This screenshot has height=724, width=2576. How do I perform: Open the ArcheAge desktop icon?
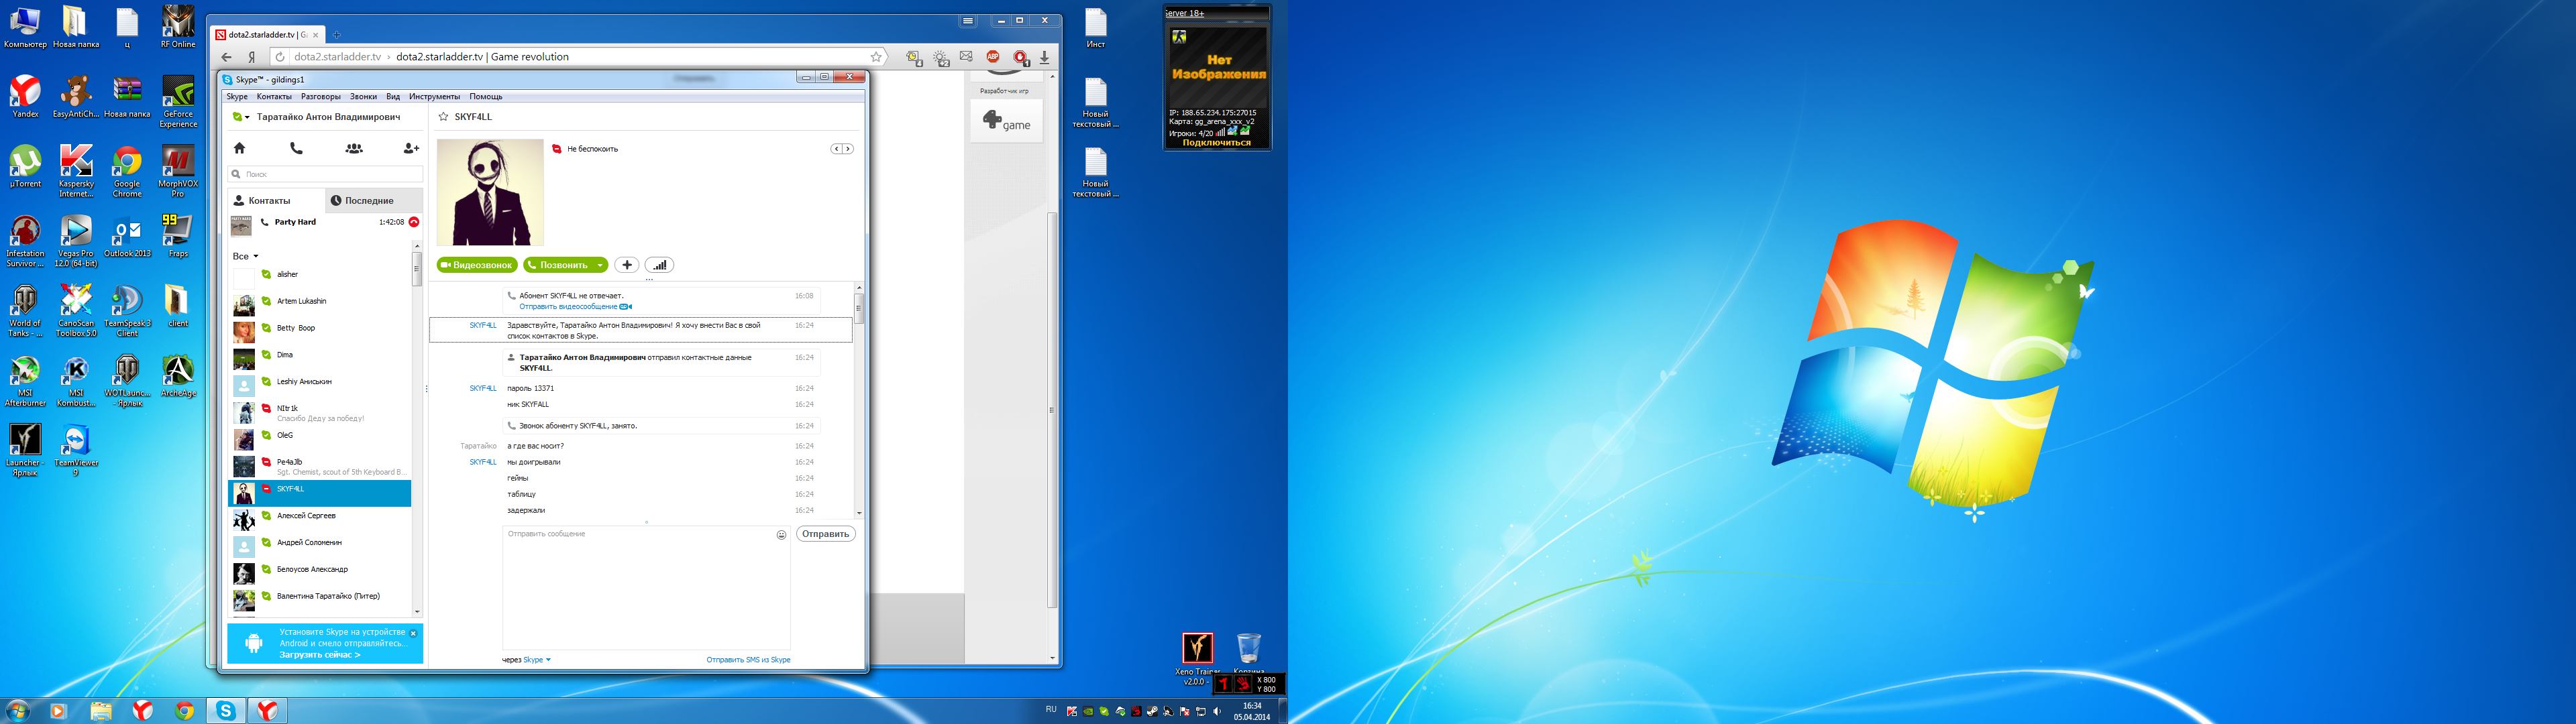click(178, 376)
